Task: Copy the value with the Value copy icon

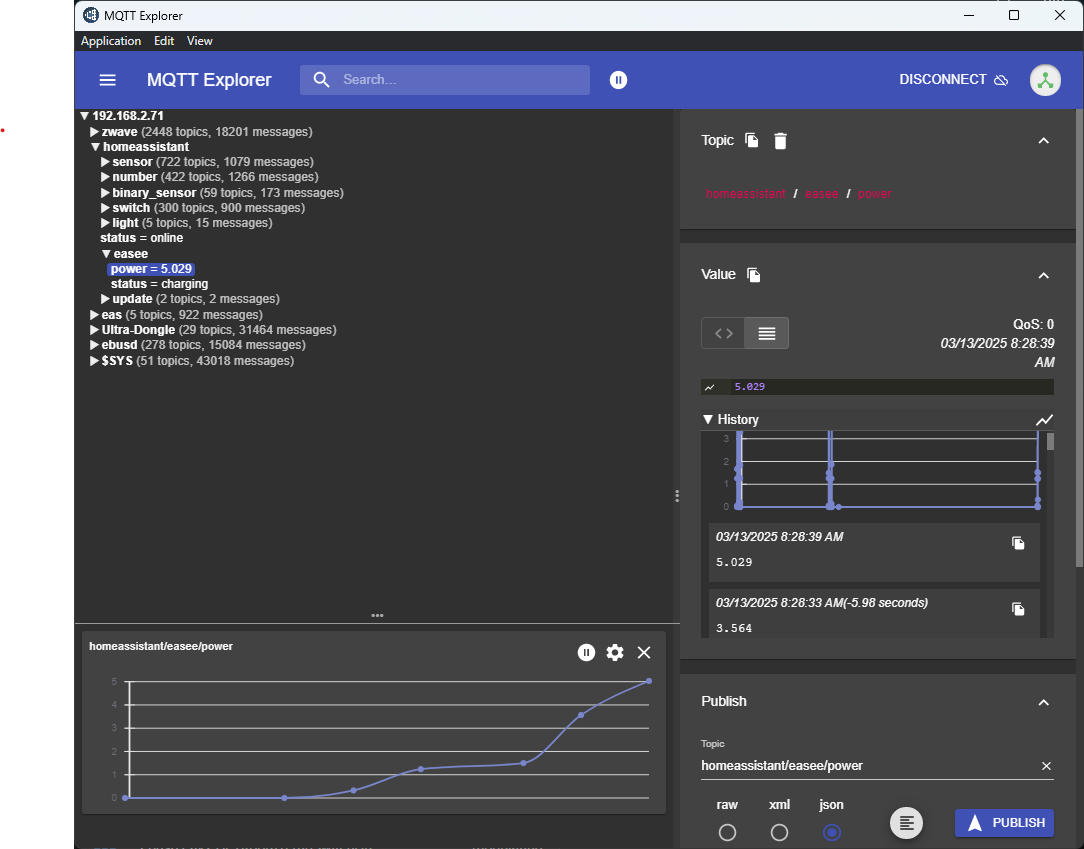Action: (754, 275)
